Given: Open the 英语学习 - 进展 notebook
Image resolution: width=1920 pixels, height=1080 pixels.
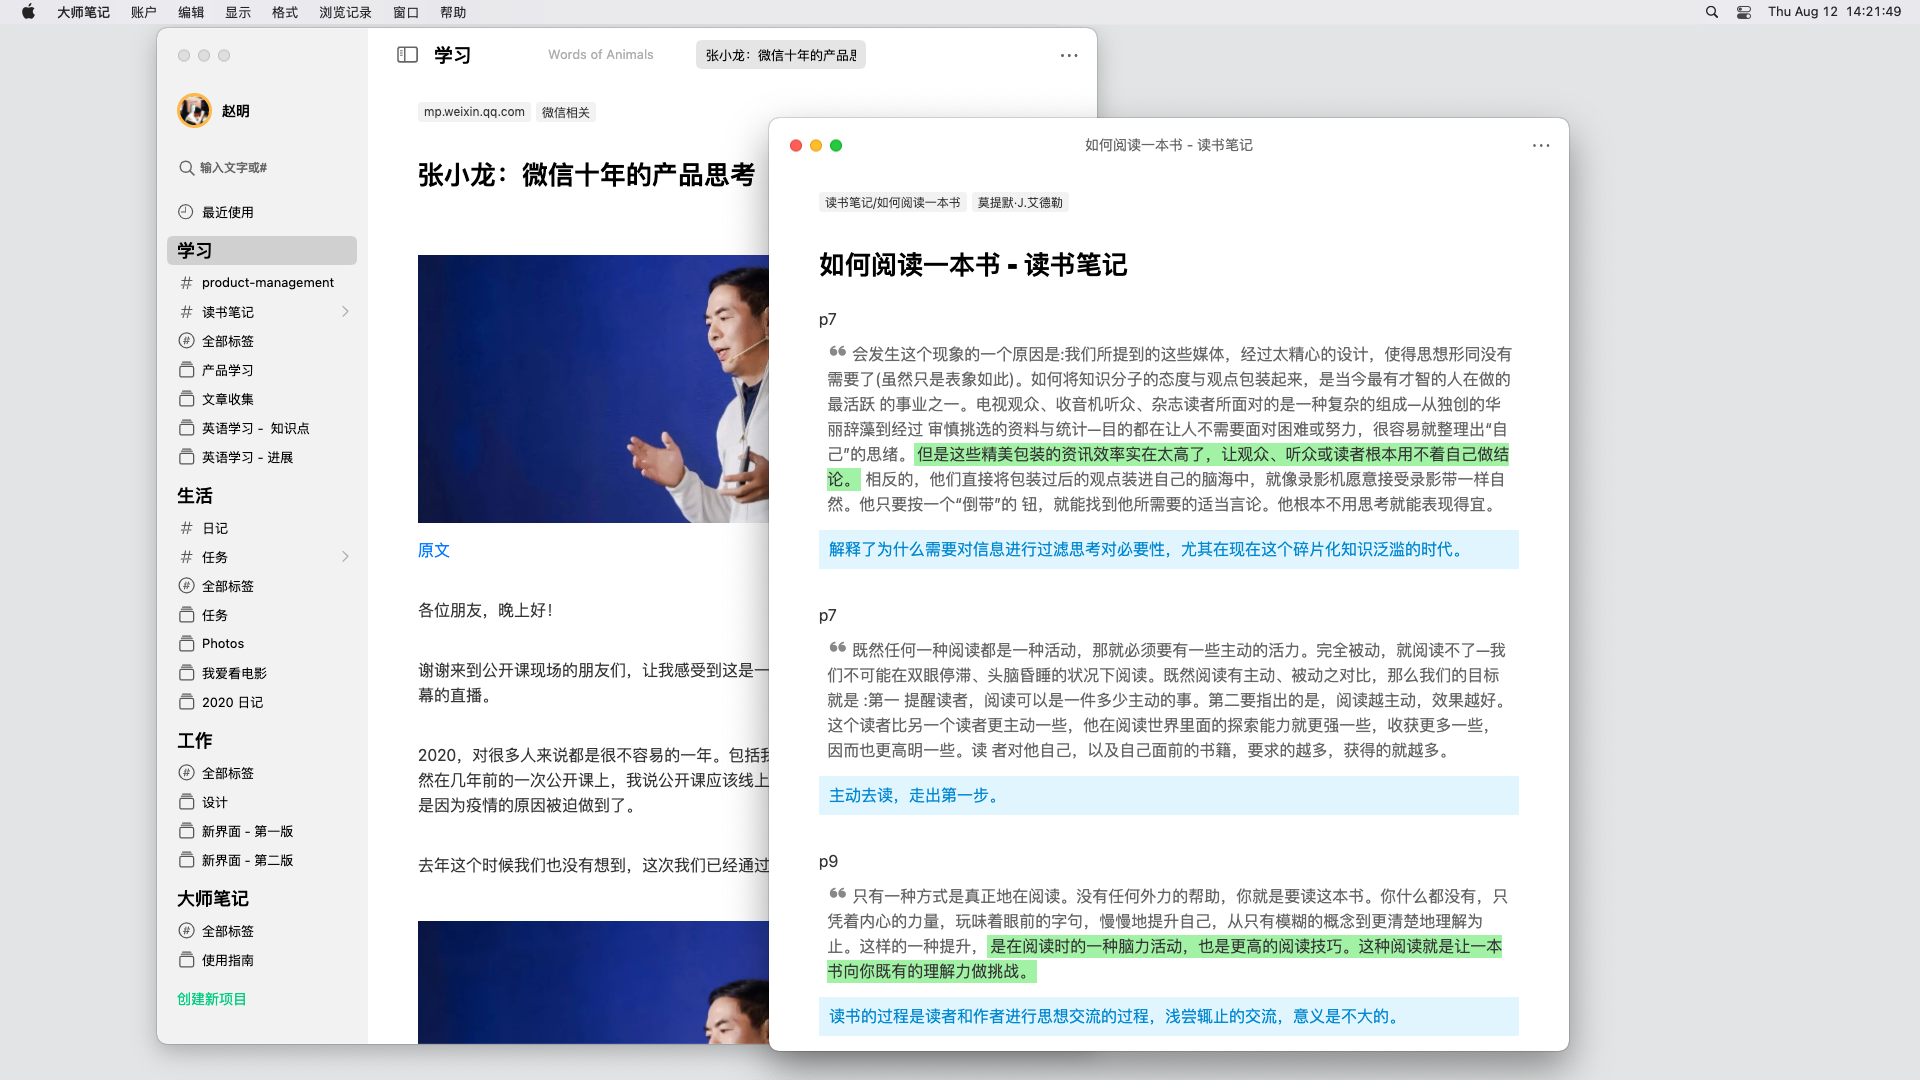Looking at the screenshot, I should pos(247,457).
